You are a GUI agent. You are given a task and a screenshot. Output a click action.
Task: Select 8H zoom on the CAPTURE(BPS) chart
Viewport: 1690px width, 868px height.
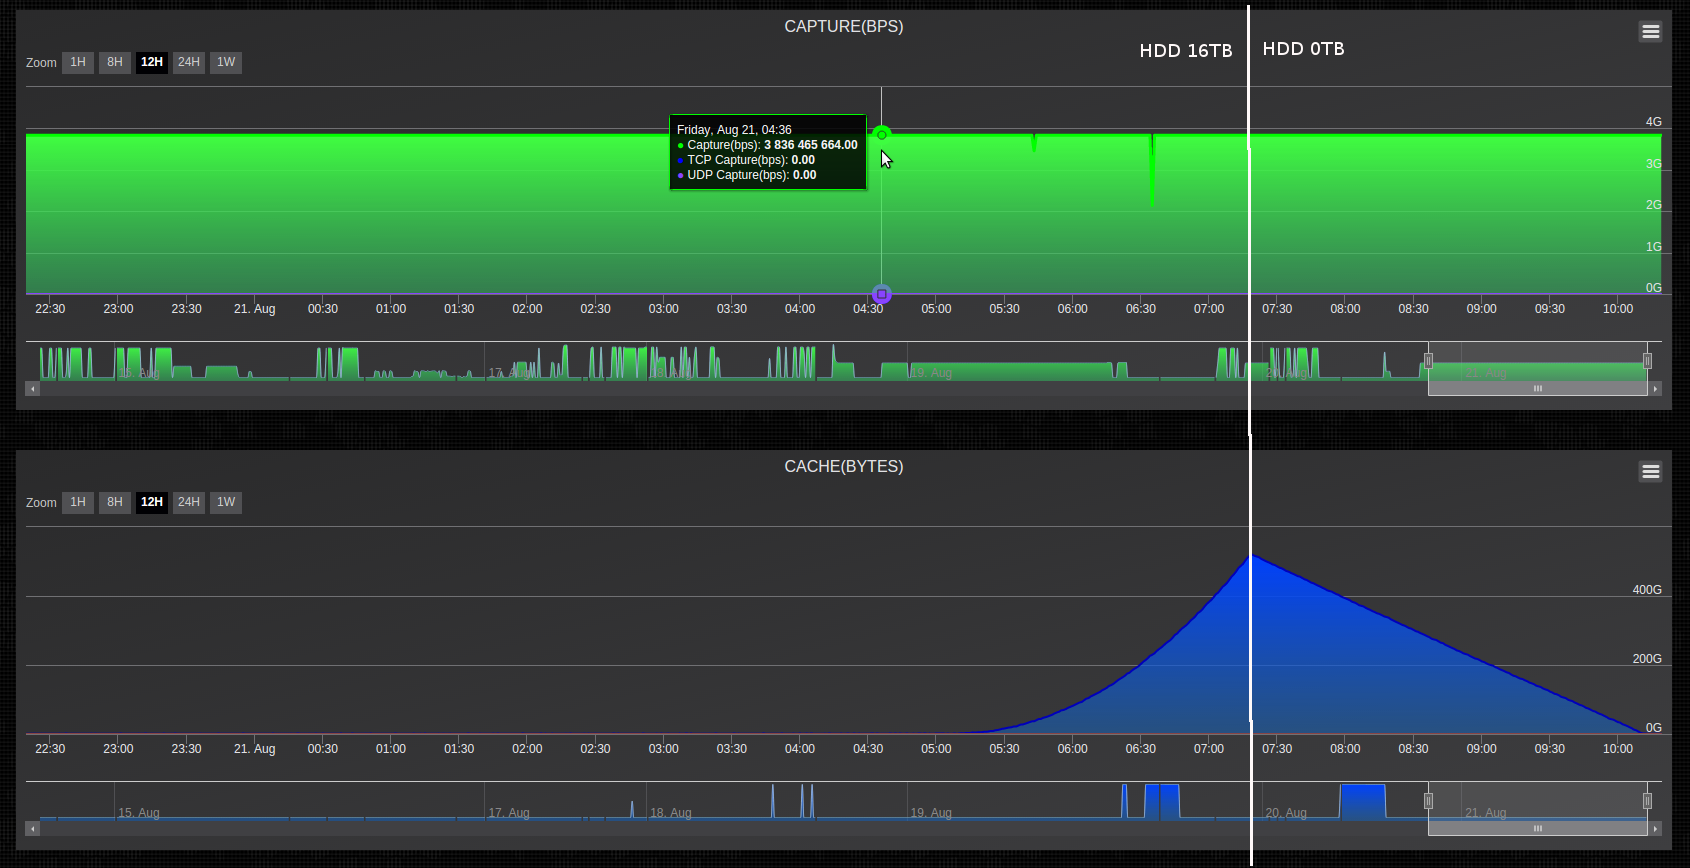[115, 62]
